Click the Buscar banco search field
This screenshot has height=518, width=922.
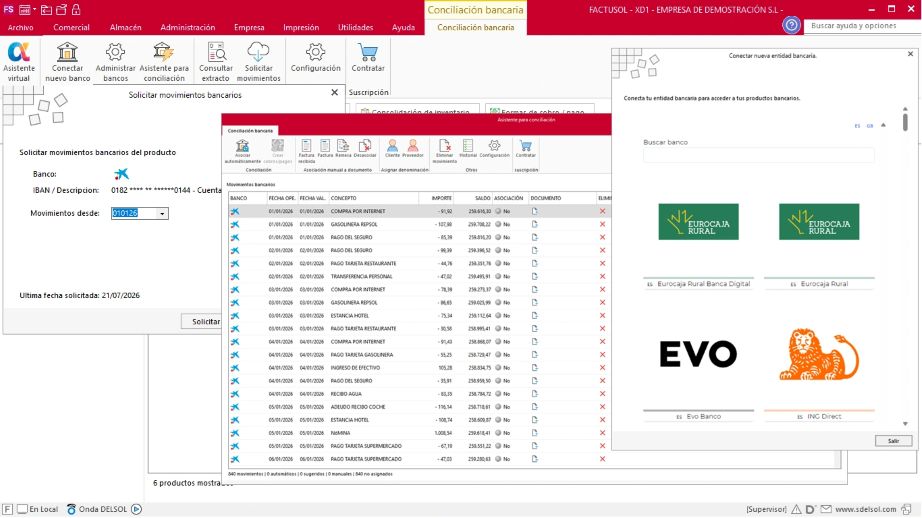click(x=759, y=155)
